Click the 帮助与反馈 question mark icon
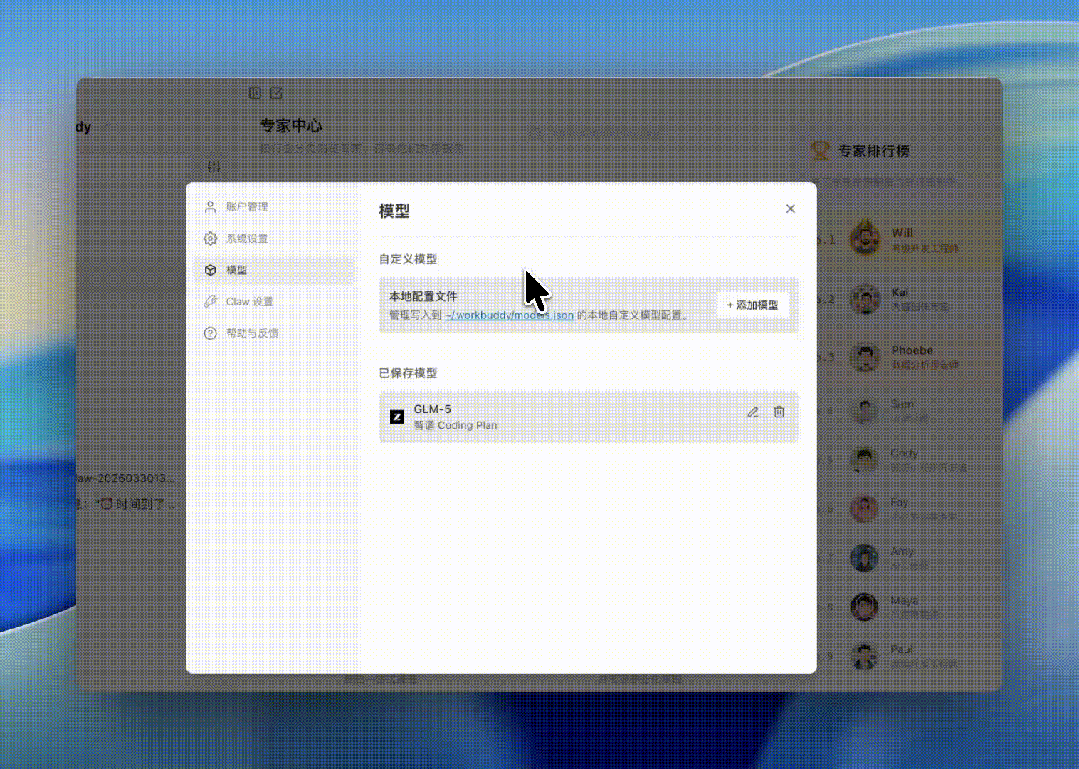 point(210,333)
